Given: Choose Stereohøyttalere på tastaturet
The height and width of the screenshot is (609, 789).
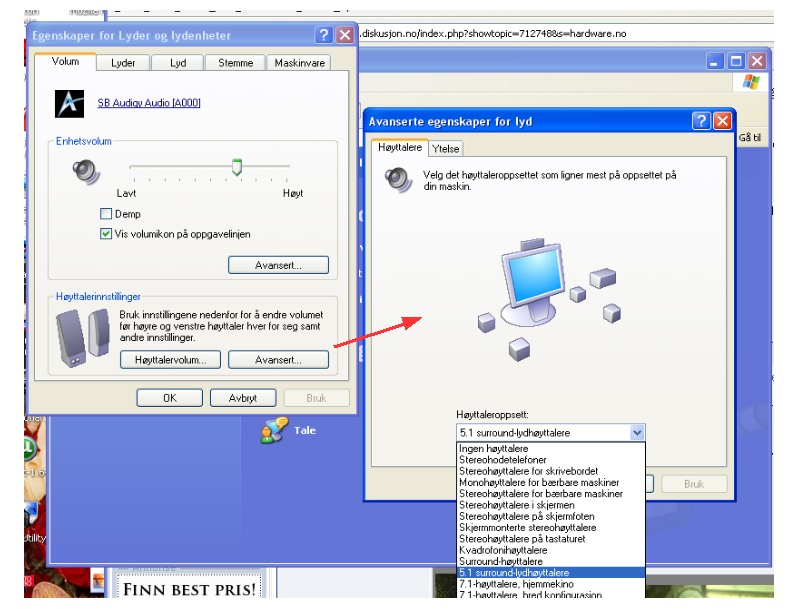Looking at the screenshot, I should 551,539.
